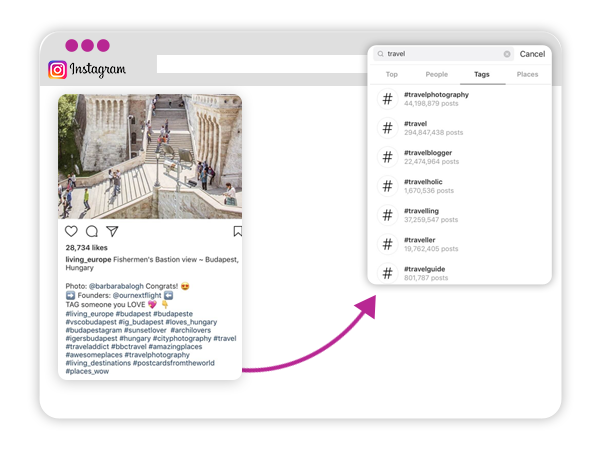Image resolution: width=600 pixels, height=450 pixels.
Task: Clear the travel search text
Action: click(507, 54)
